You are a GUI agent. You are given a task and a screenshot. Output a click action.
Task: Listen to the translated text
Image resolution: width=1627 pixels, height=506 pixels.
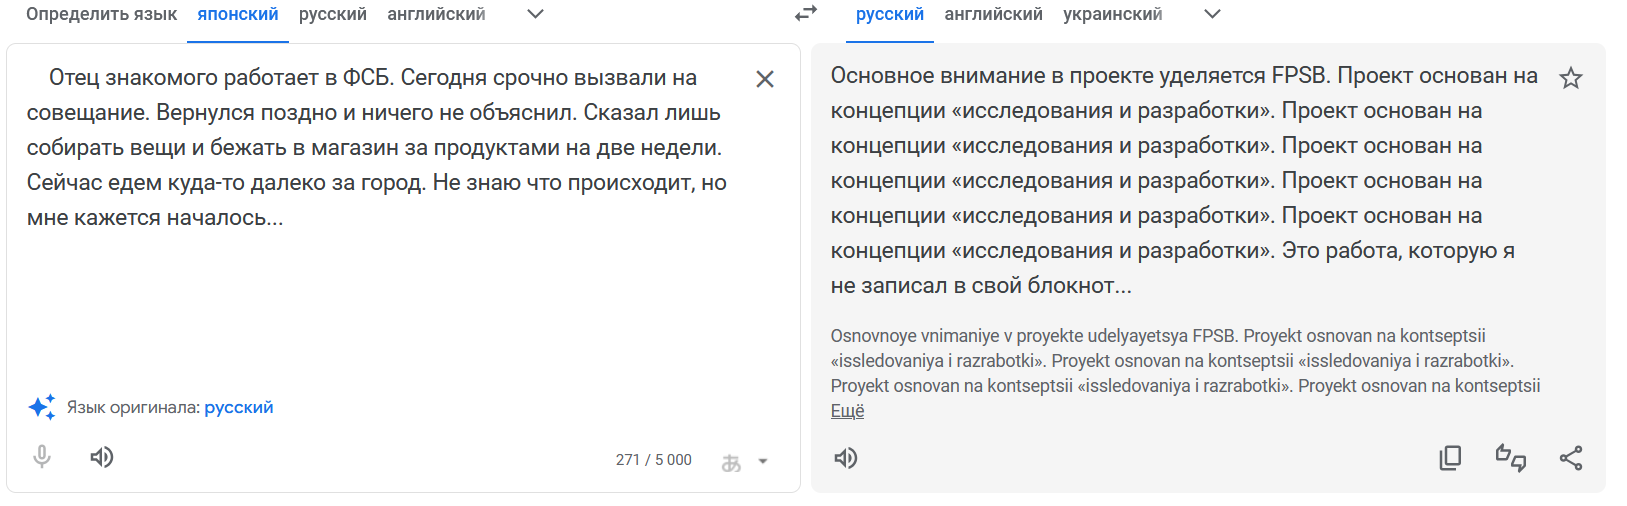[846, 458]
